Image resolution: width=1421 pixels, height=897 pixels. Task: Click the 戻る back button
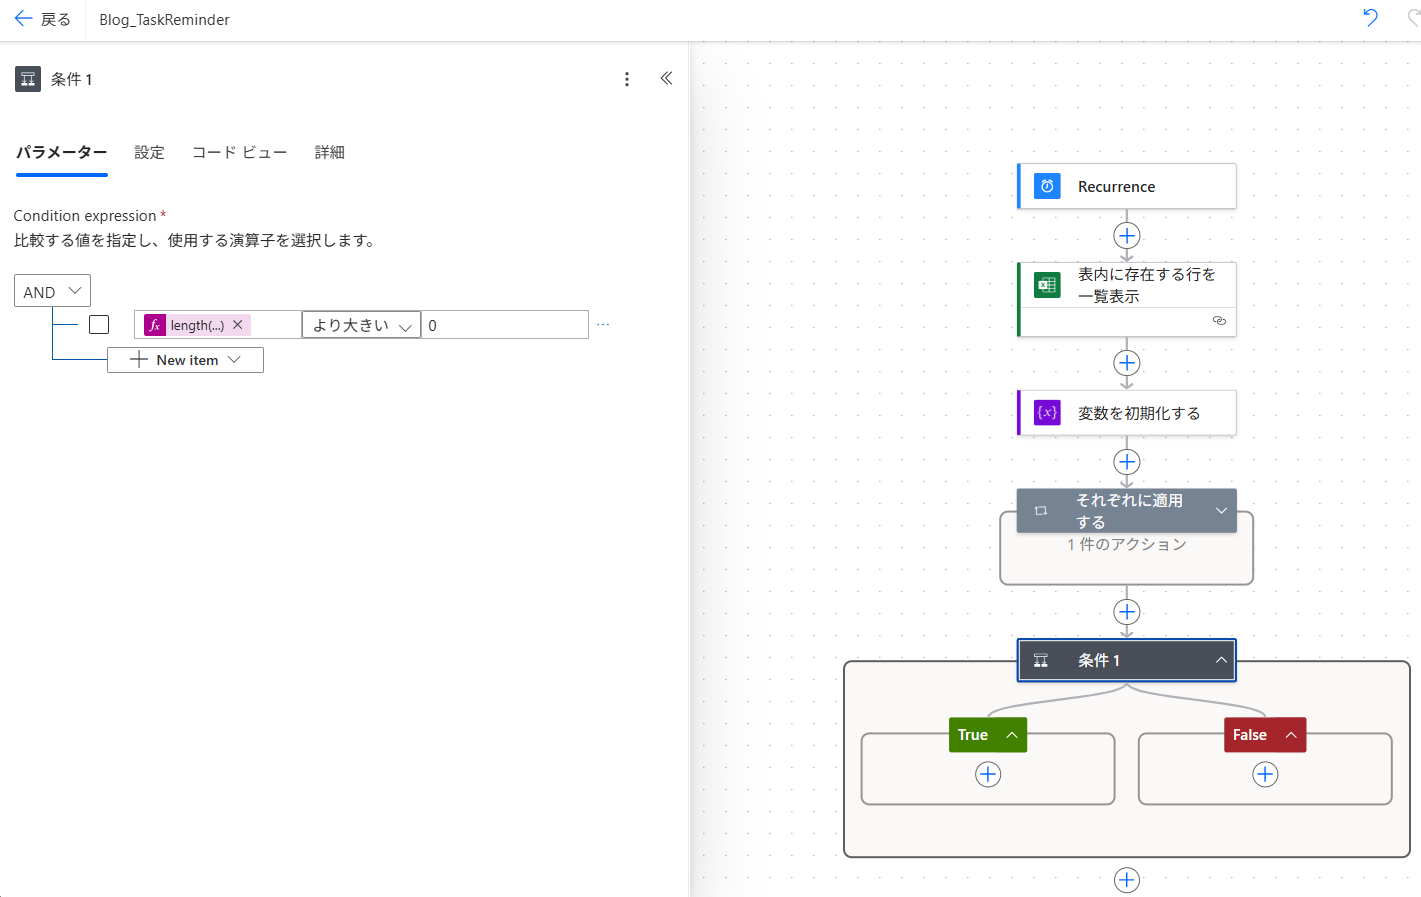(x=43, y=19)
